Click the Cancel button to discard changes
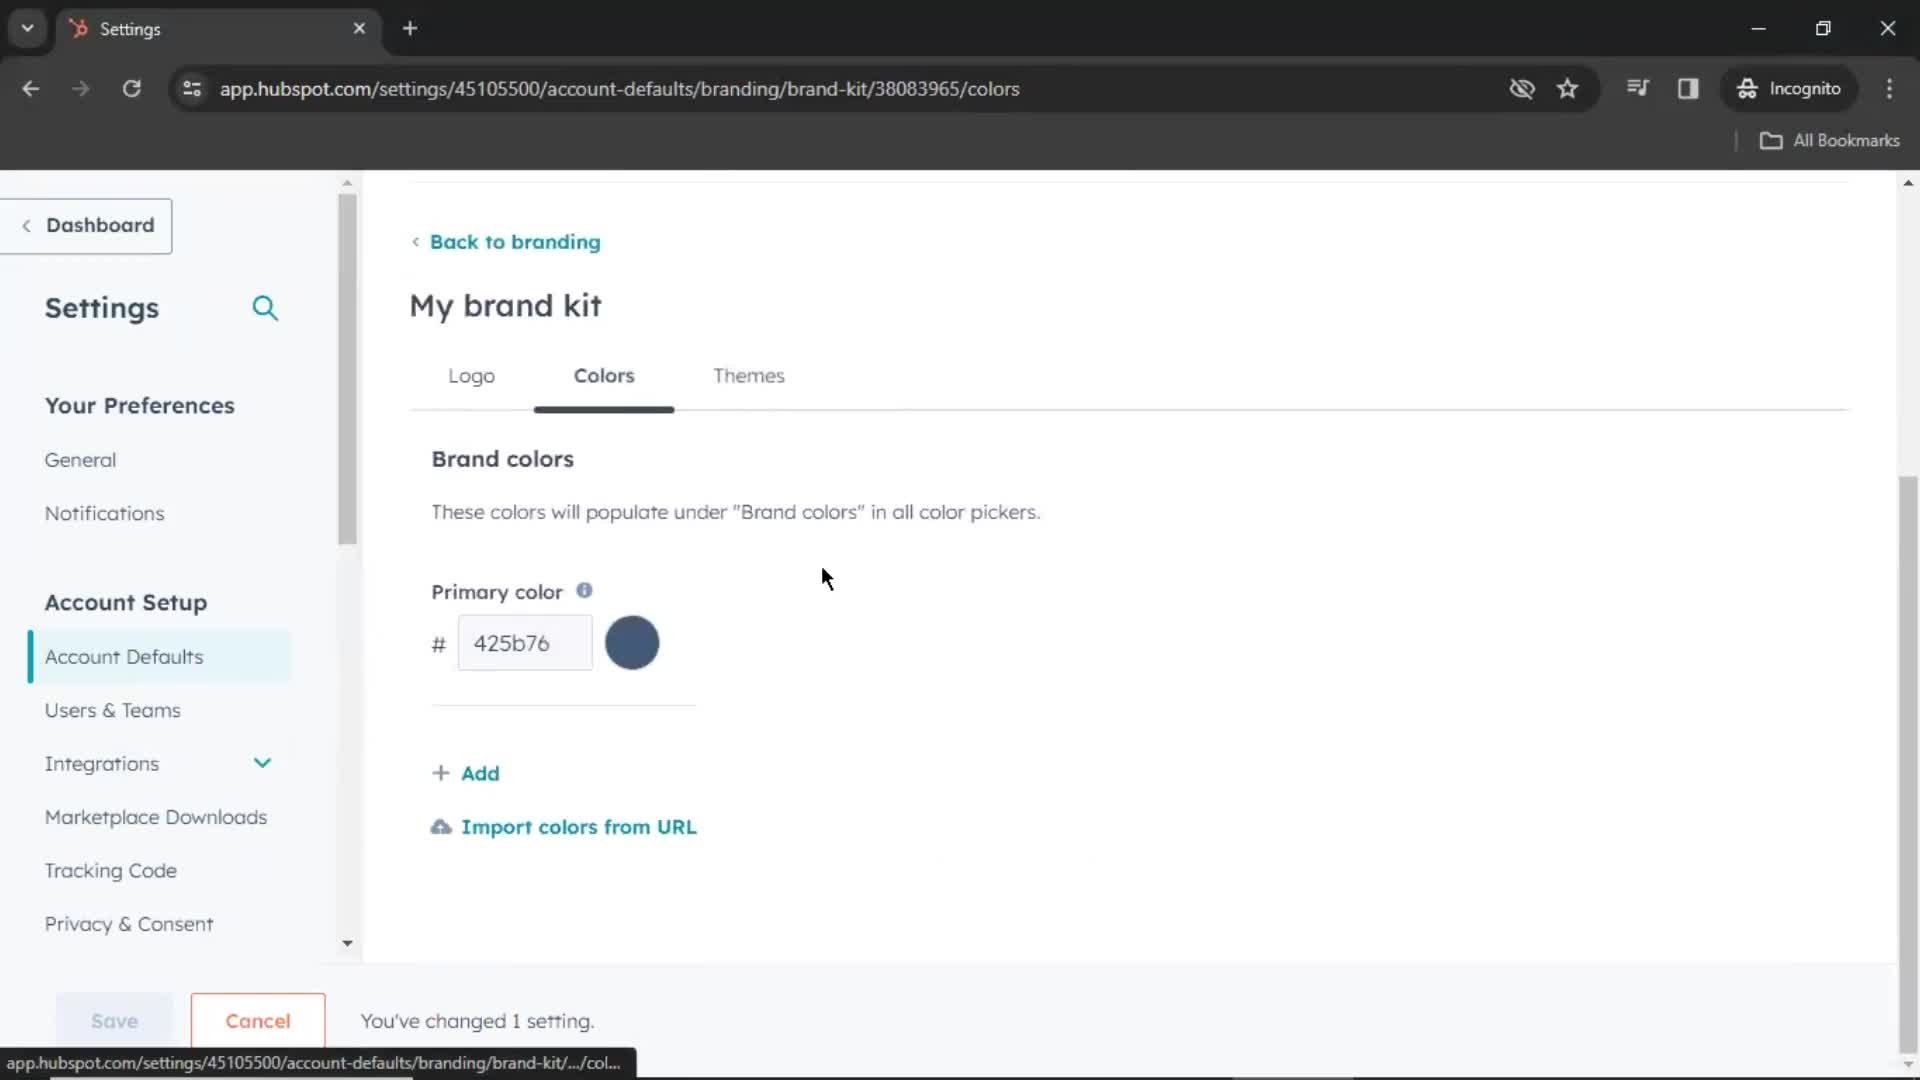Screen dimensions: 1920x1080 [x=258, y=1019]
